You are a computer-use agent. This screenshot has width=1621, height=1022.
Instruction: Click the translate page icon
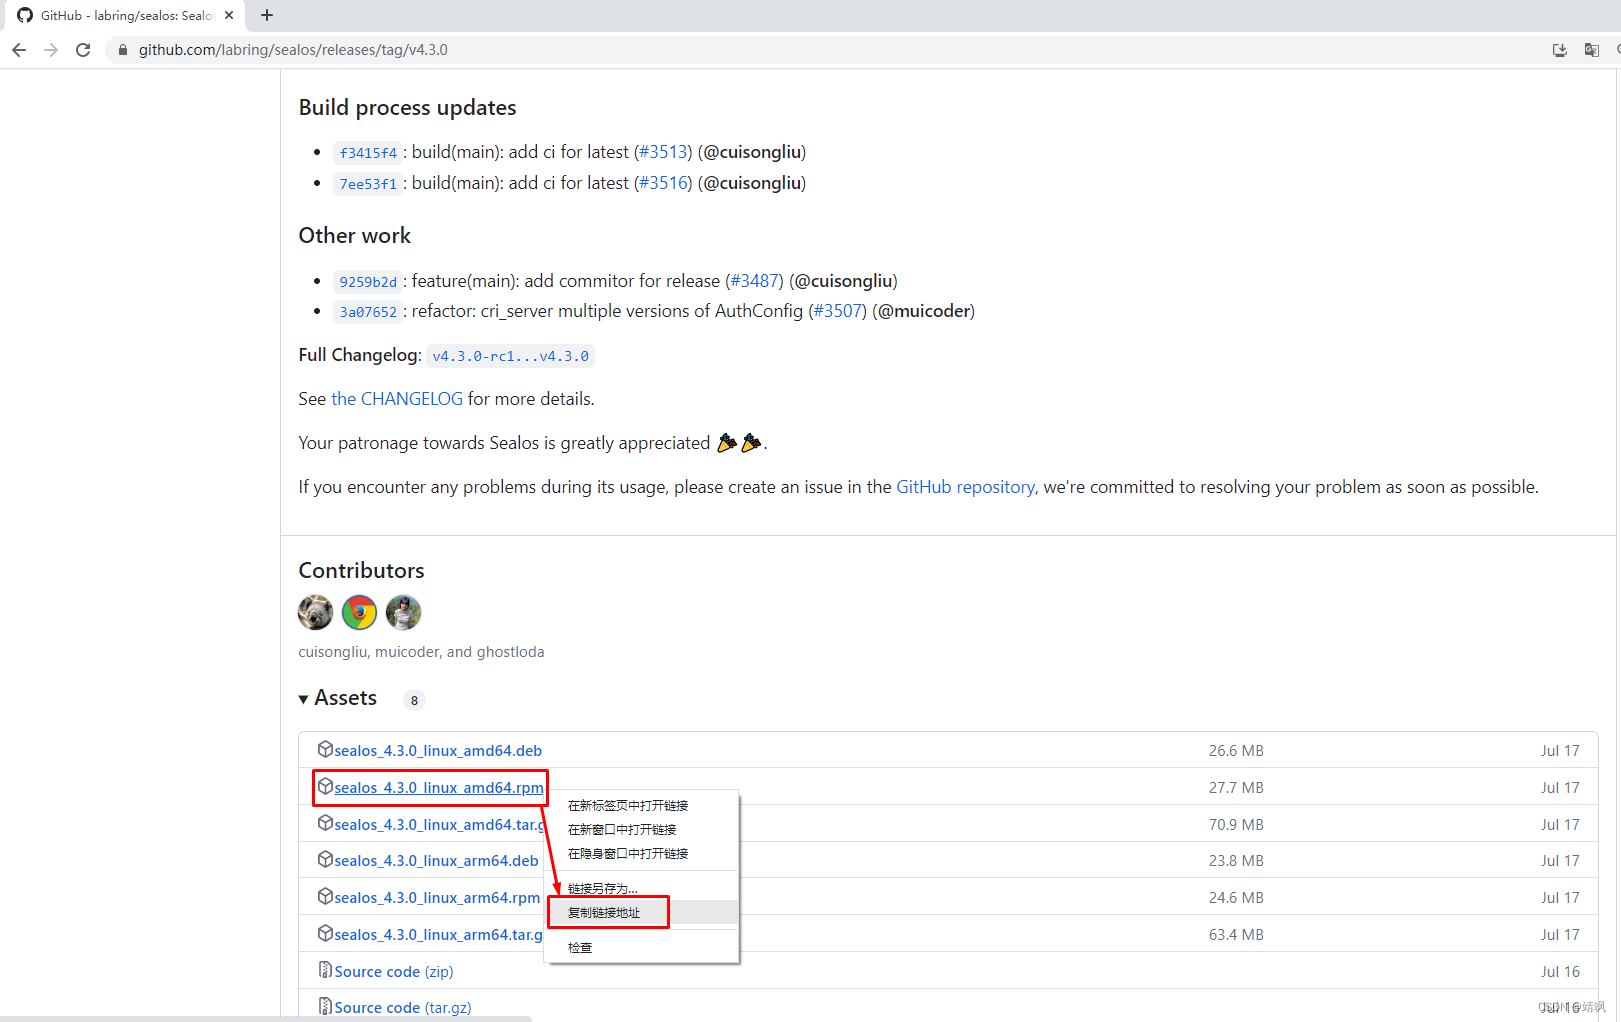(x=1591, y=50)
